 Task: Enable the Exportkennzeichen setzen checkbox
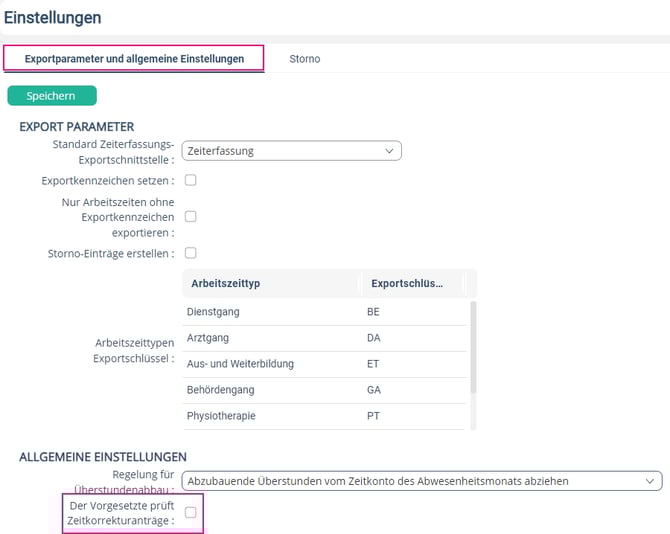(191, 181)
